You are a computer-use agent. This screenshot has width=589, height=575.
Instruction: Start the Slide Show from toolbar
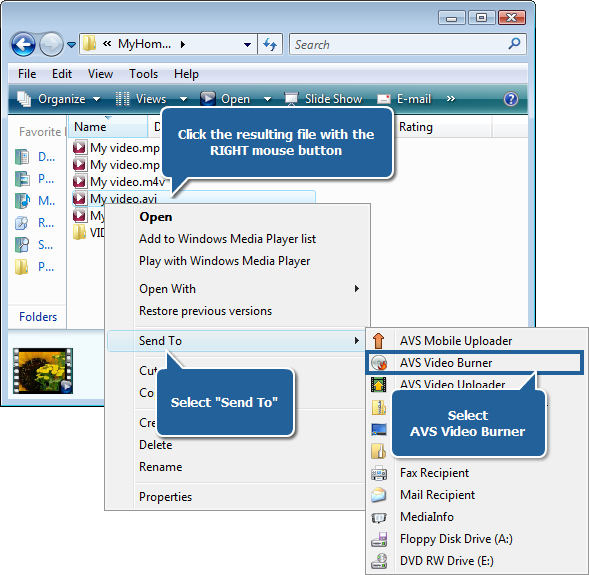323,99
